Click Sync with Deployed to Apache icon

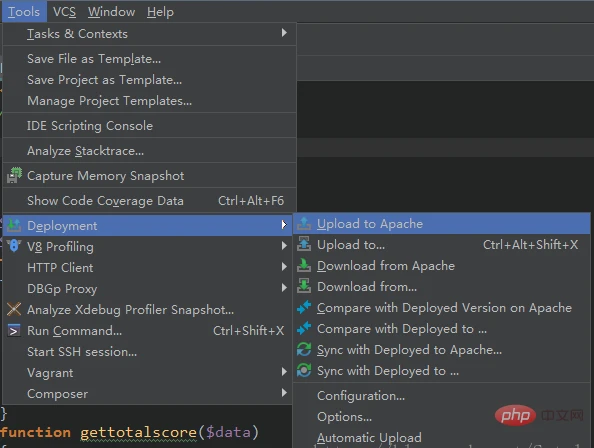304,350
